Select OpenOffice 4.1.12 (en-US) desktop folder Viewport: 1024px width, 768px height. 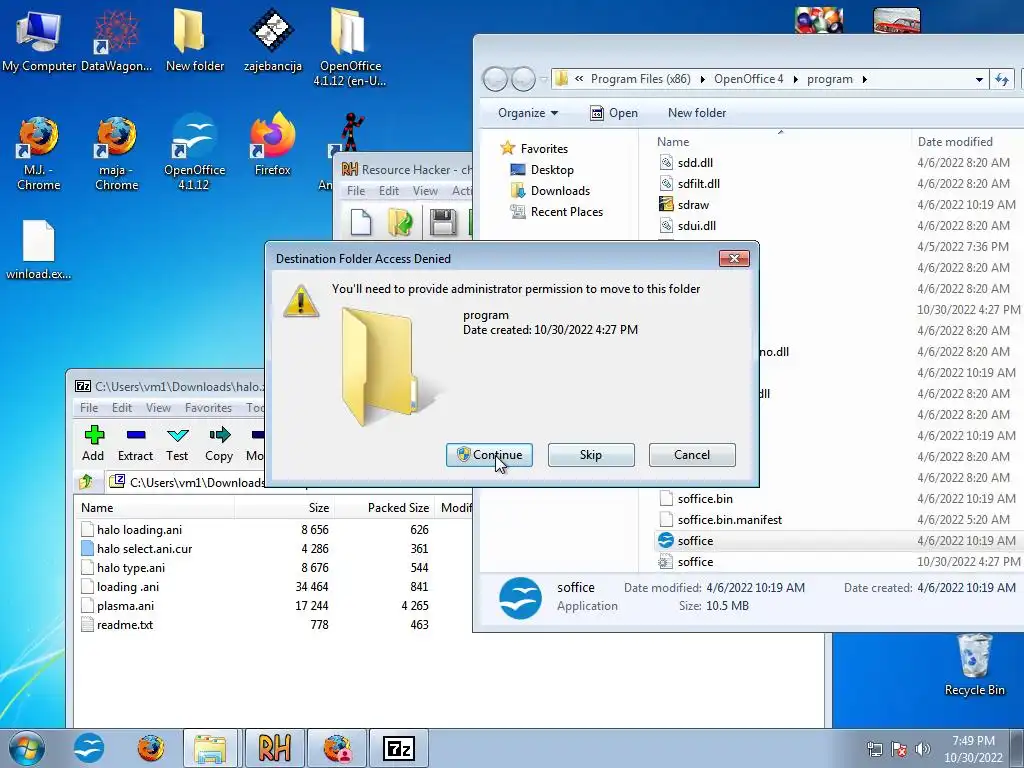coord(349,46)
